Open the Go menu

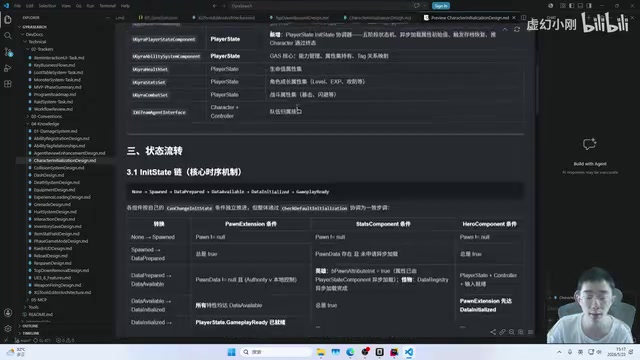79,6
